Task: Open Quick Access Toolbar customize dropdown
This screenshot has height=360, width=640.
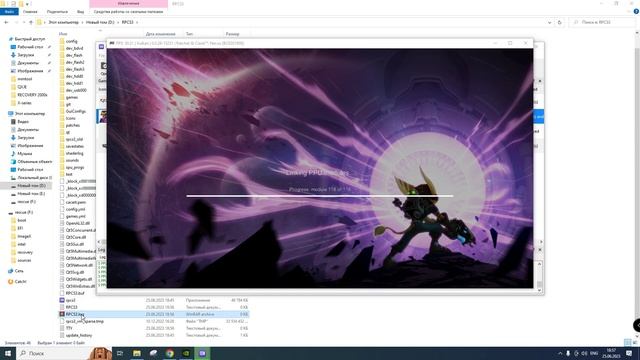Action: (28, 4)
